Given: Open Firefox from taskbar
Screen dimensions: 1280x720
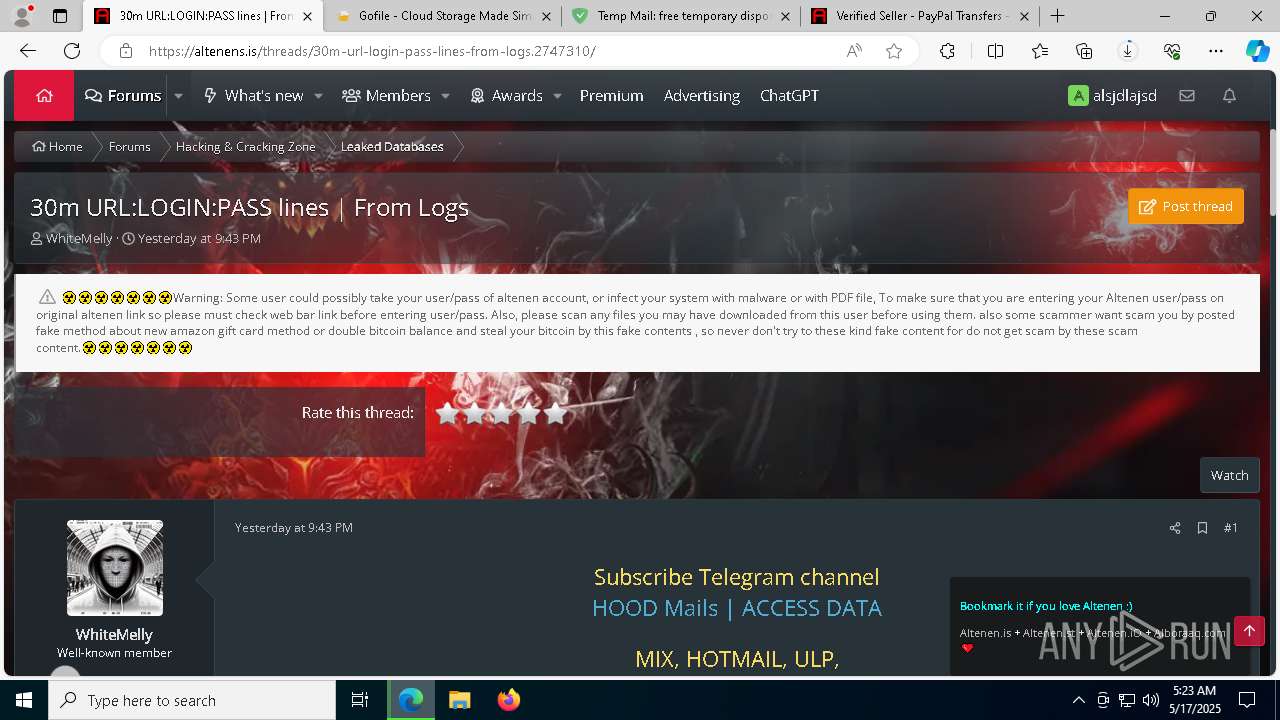Looking at the screenshot, I should click(x=509, y=700).
